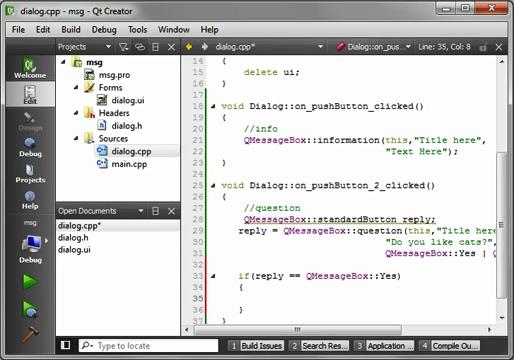Open Projects pane filter tree options
514x360 pixels.
coord(124,47)
